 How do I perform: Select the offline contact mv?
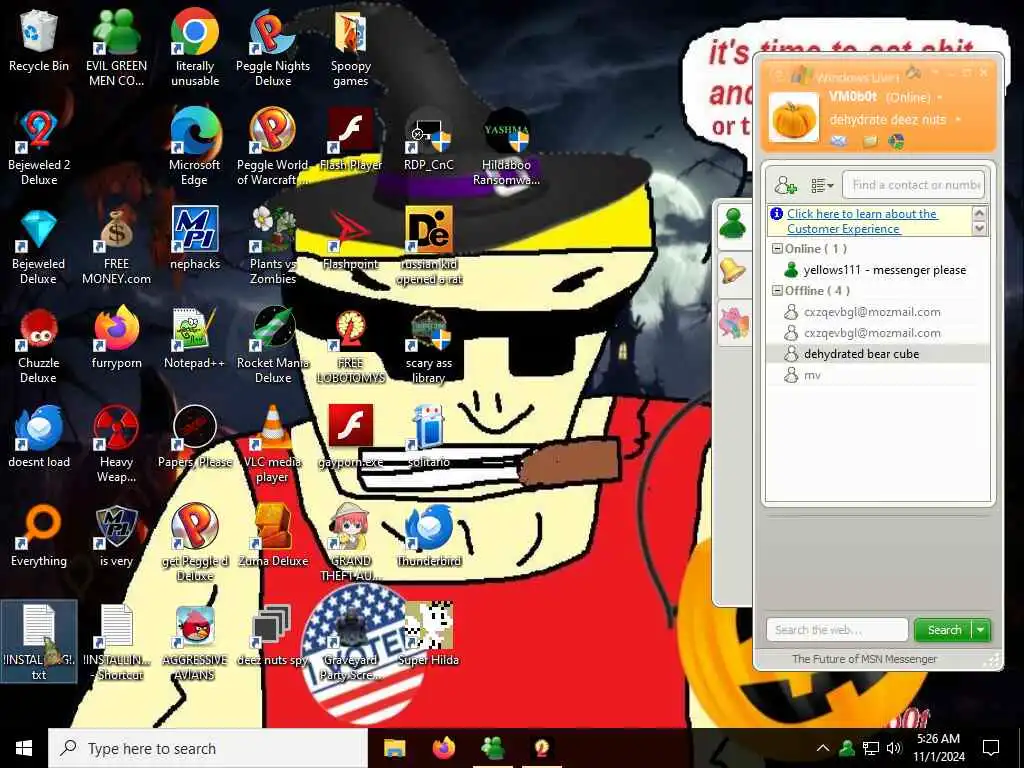coord(877,375)
